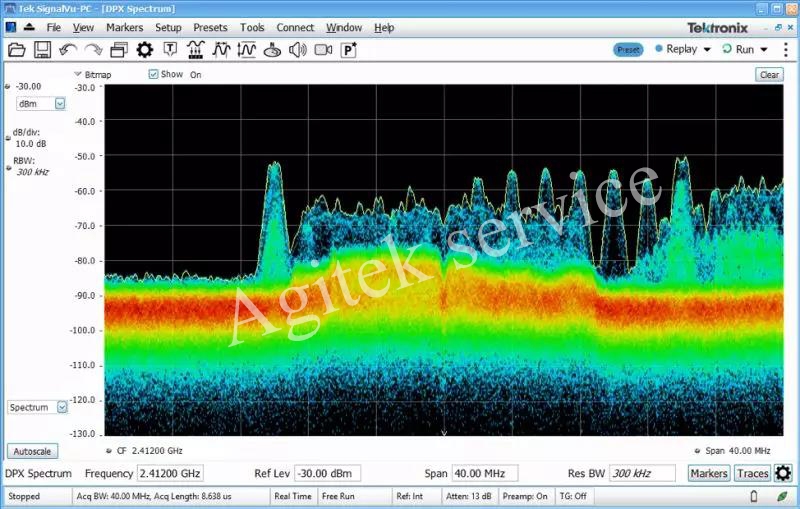
Task: Open settings with the toolbar gear icon
Action: [x=145, y=49]
